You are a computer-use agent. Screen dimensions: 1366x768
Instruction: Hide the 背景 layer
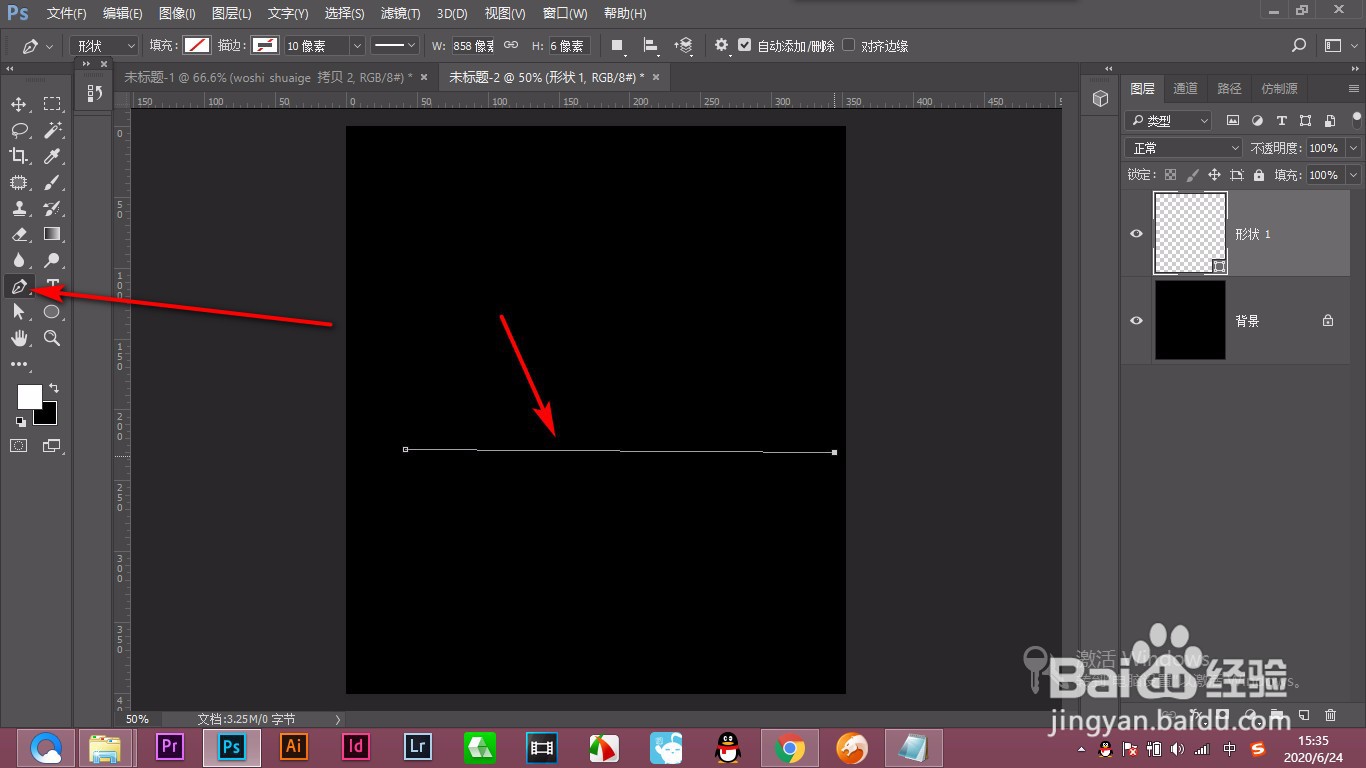[1136, 320]
